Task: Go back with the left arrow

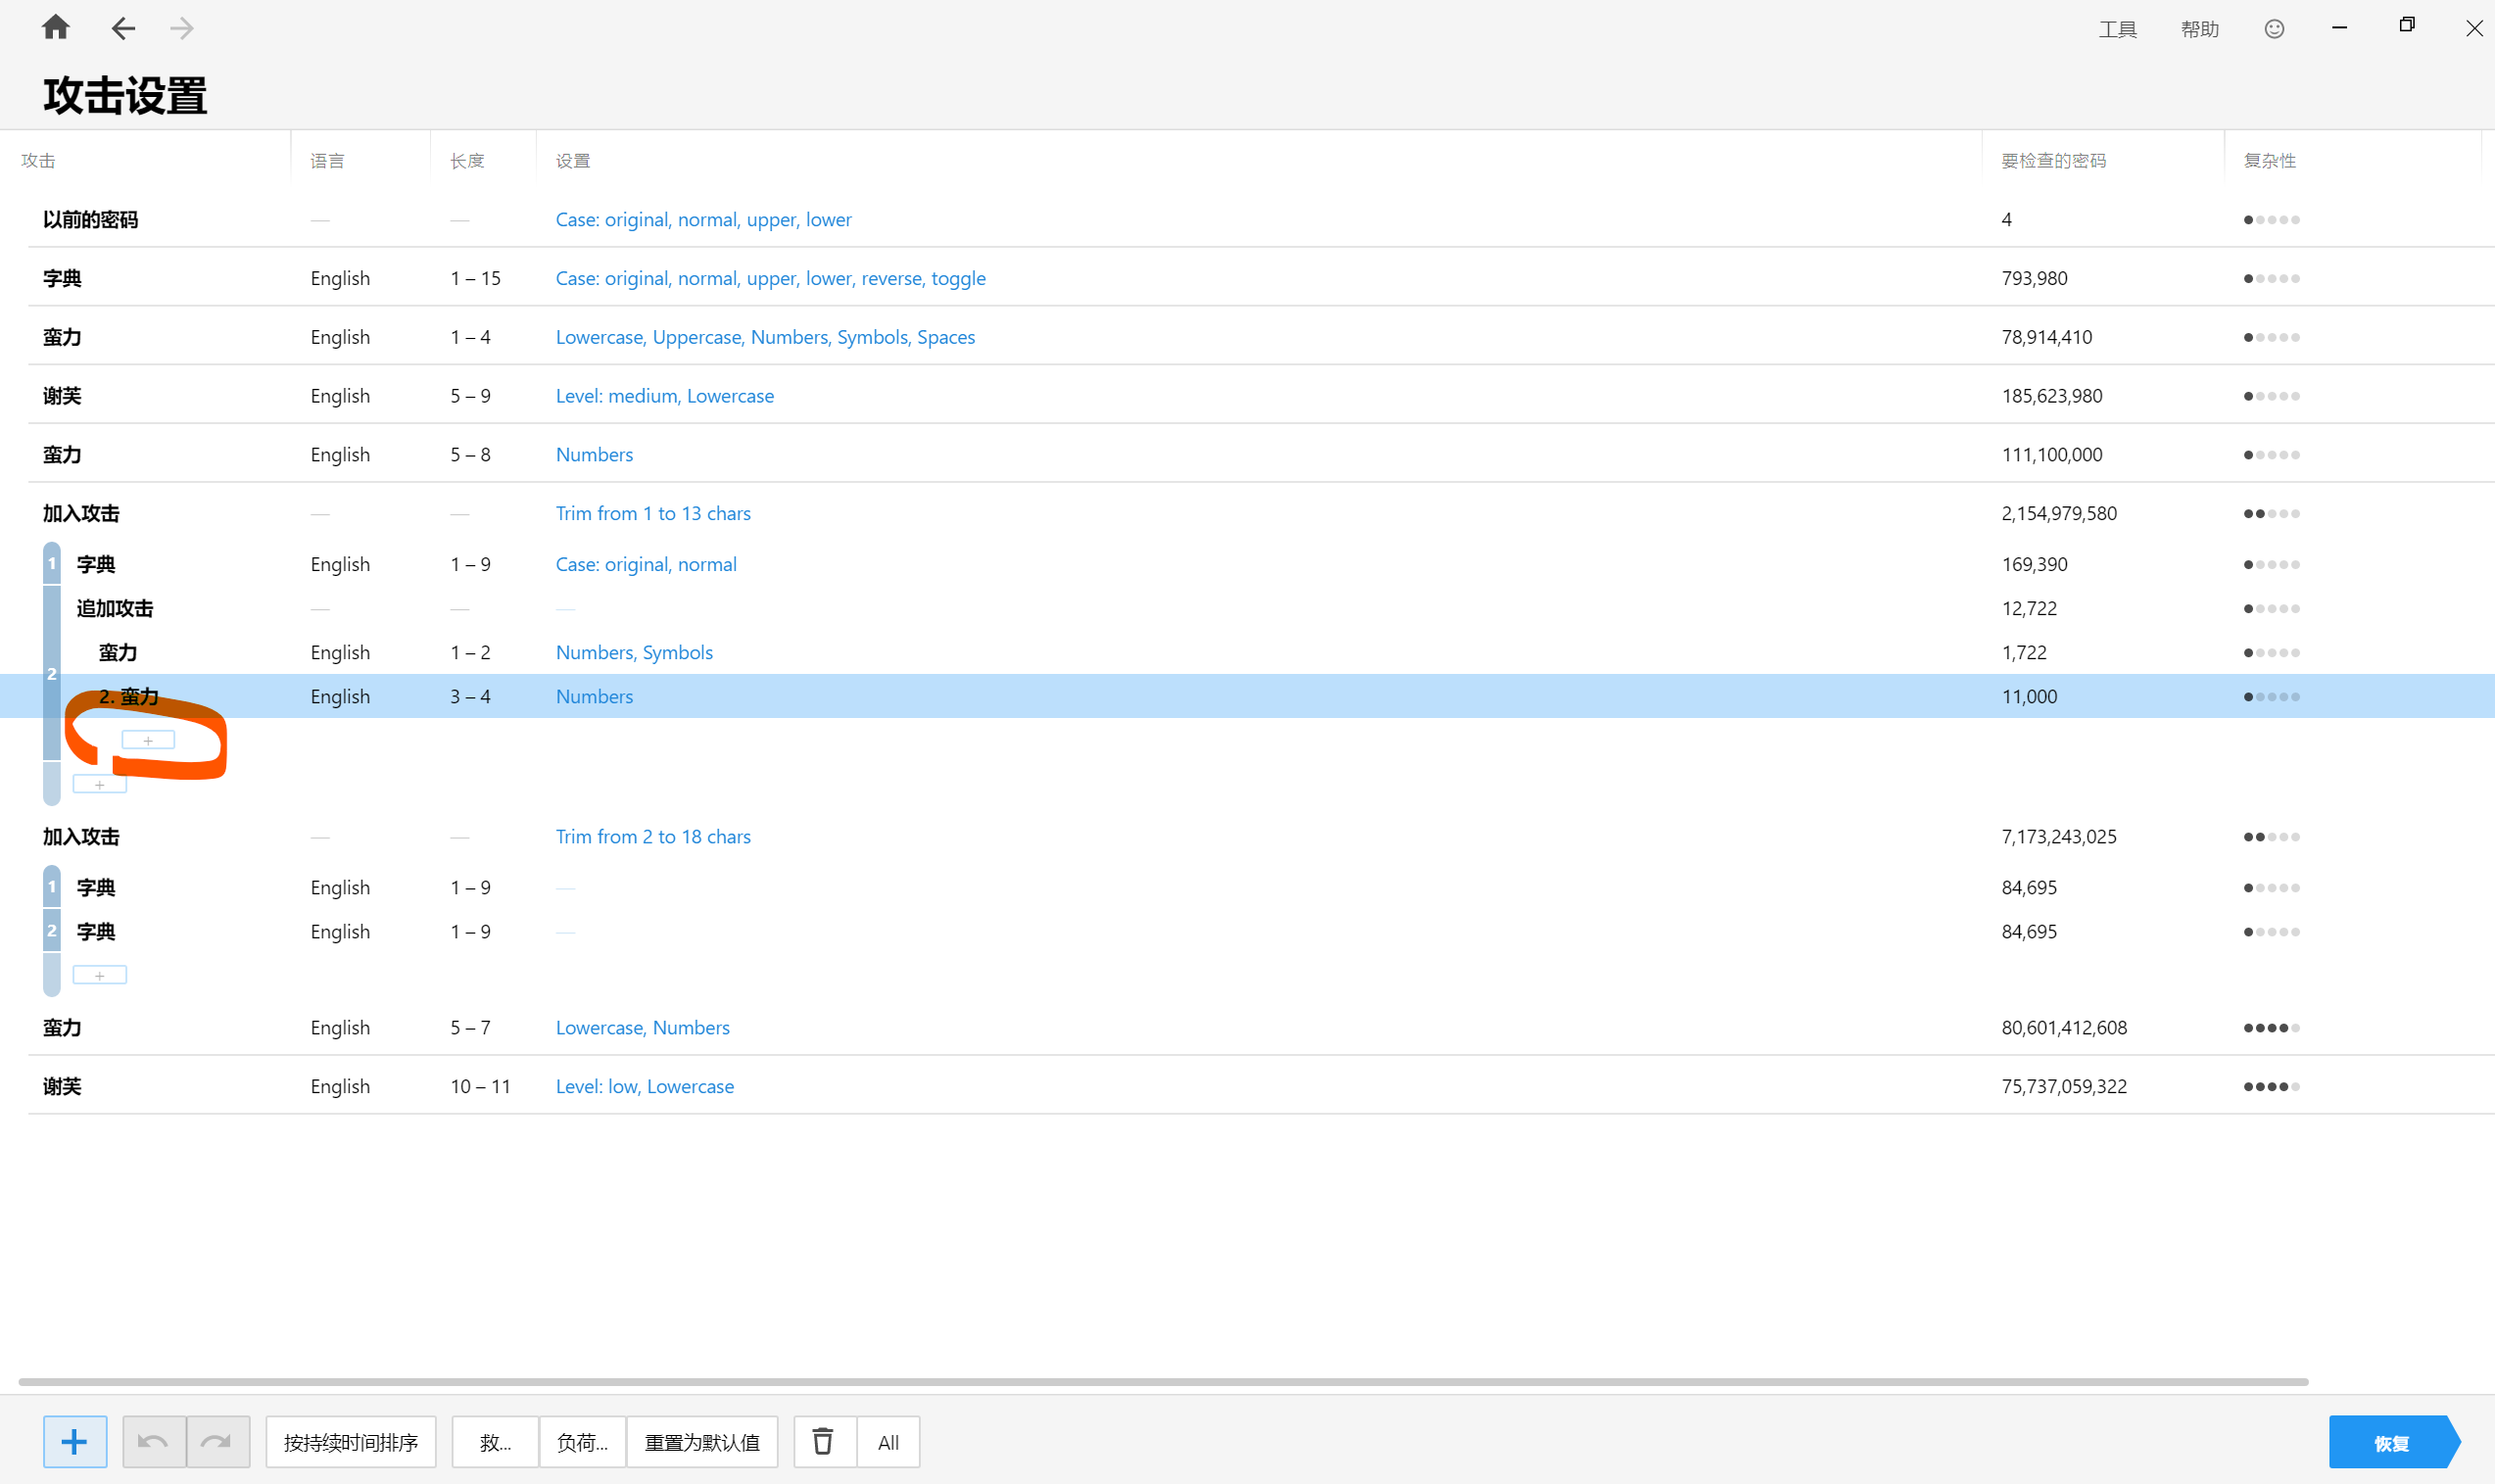Action: coord(122,29)
